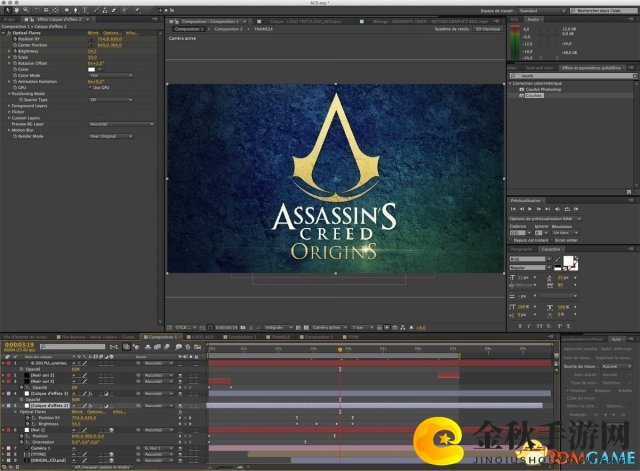Open the Paragraphe panel tab
This screenshot has height=471, width=640.
(521, 249)
